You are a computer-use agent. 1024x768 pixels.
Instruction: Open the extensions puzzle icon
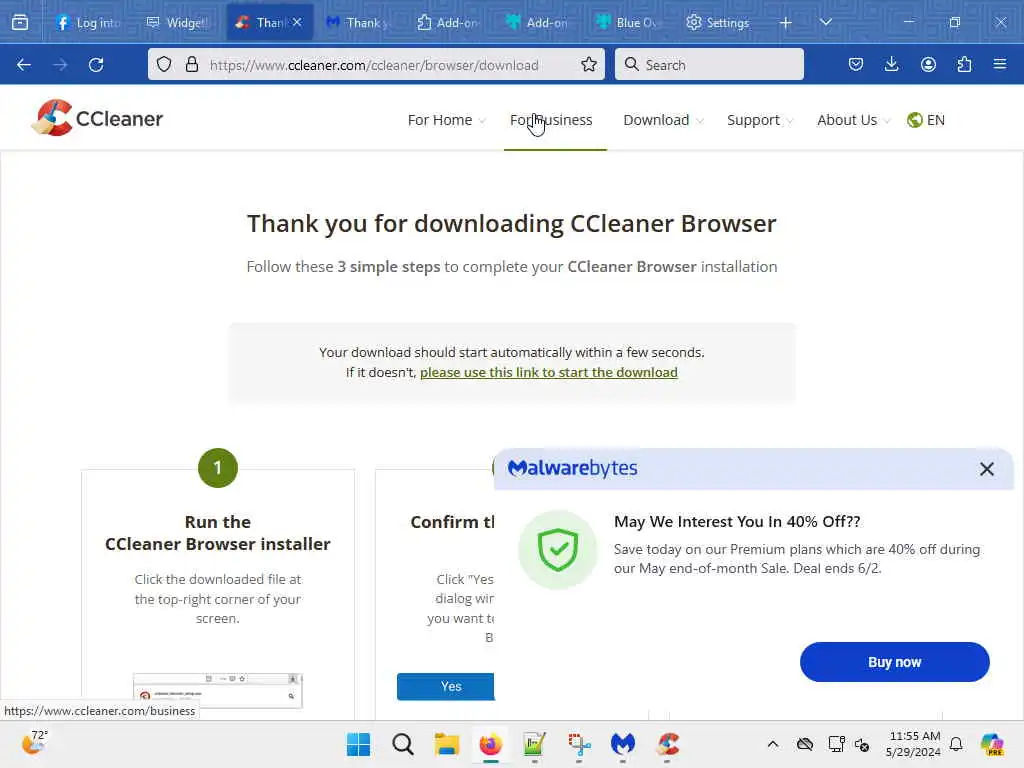(964, 64)
